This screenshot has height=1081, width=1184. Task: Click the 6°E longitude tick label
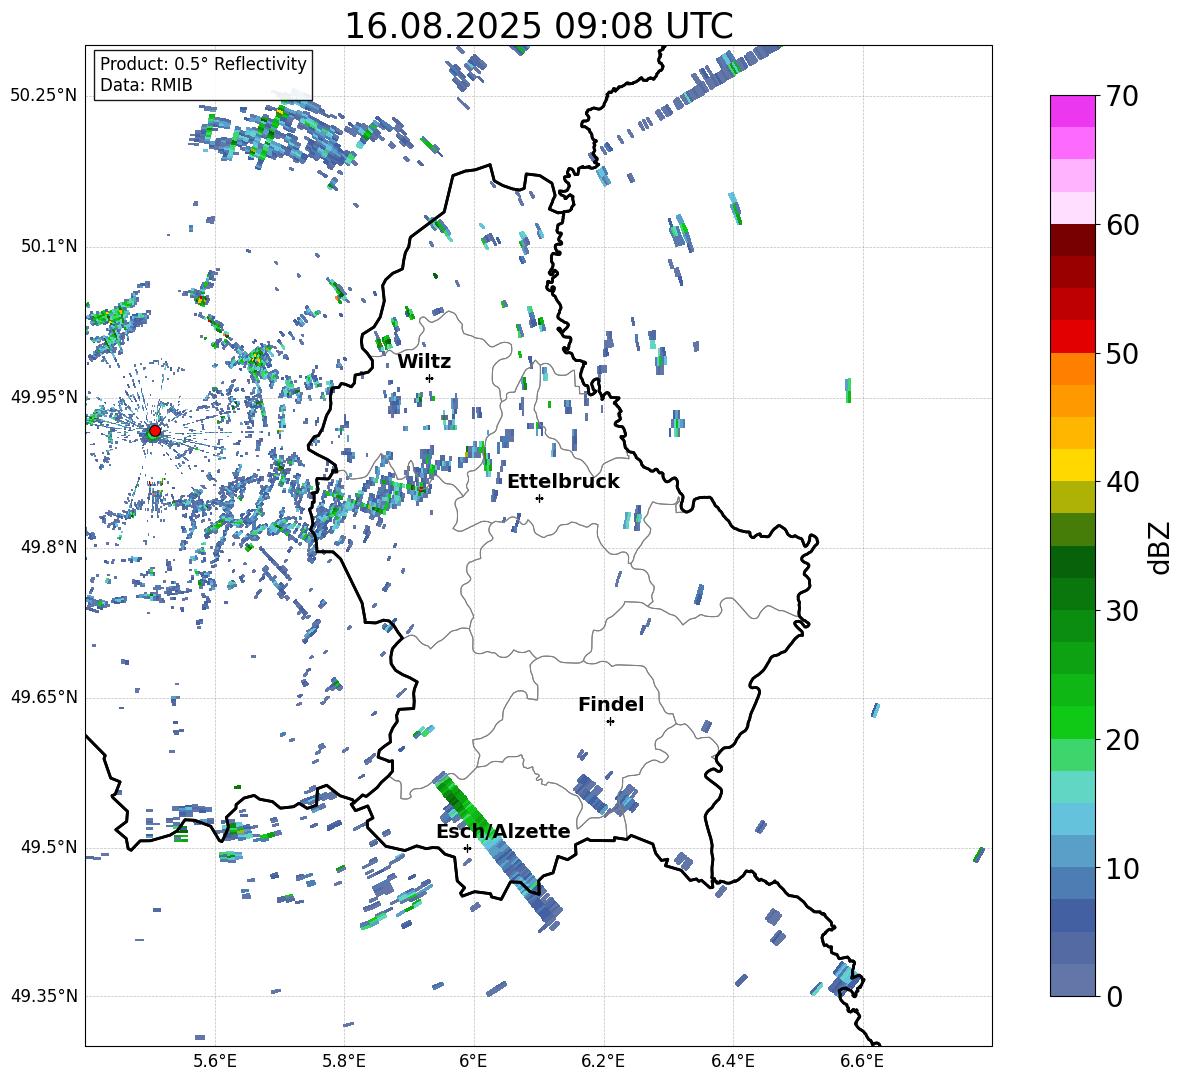(x=473, y=1061)
